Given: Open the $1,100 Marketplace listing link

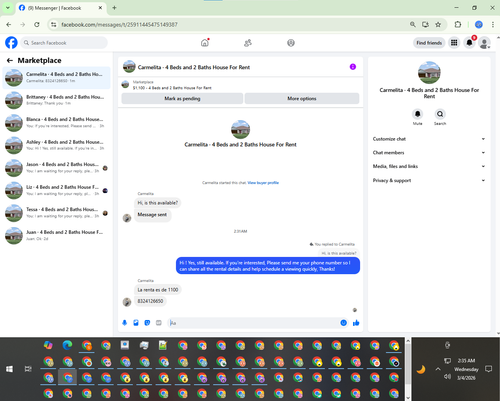Looking at the screenshot, I should tap(172, 88).
